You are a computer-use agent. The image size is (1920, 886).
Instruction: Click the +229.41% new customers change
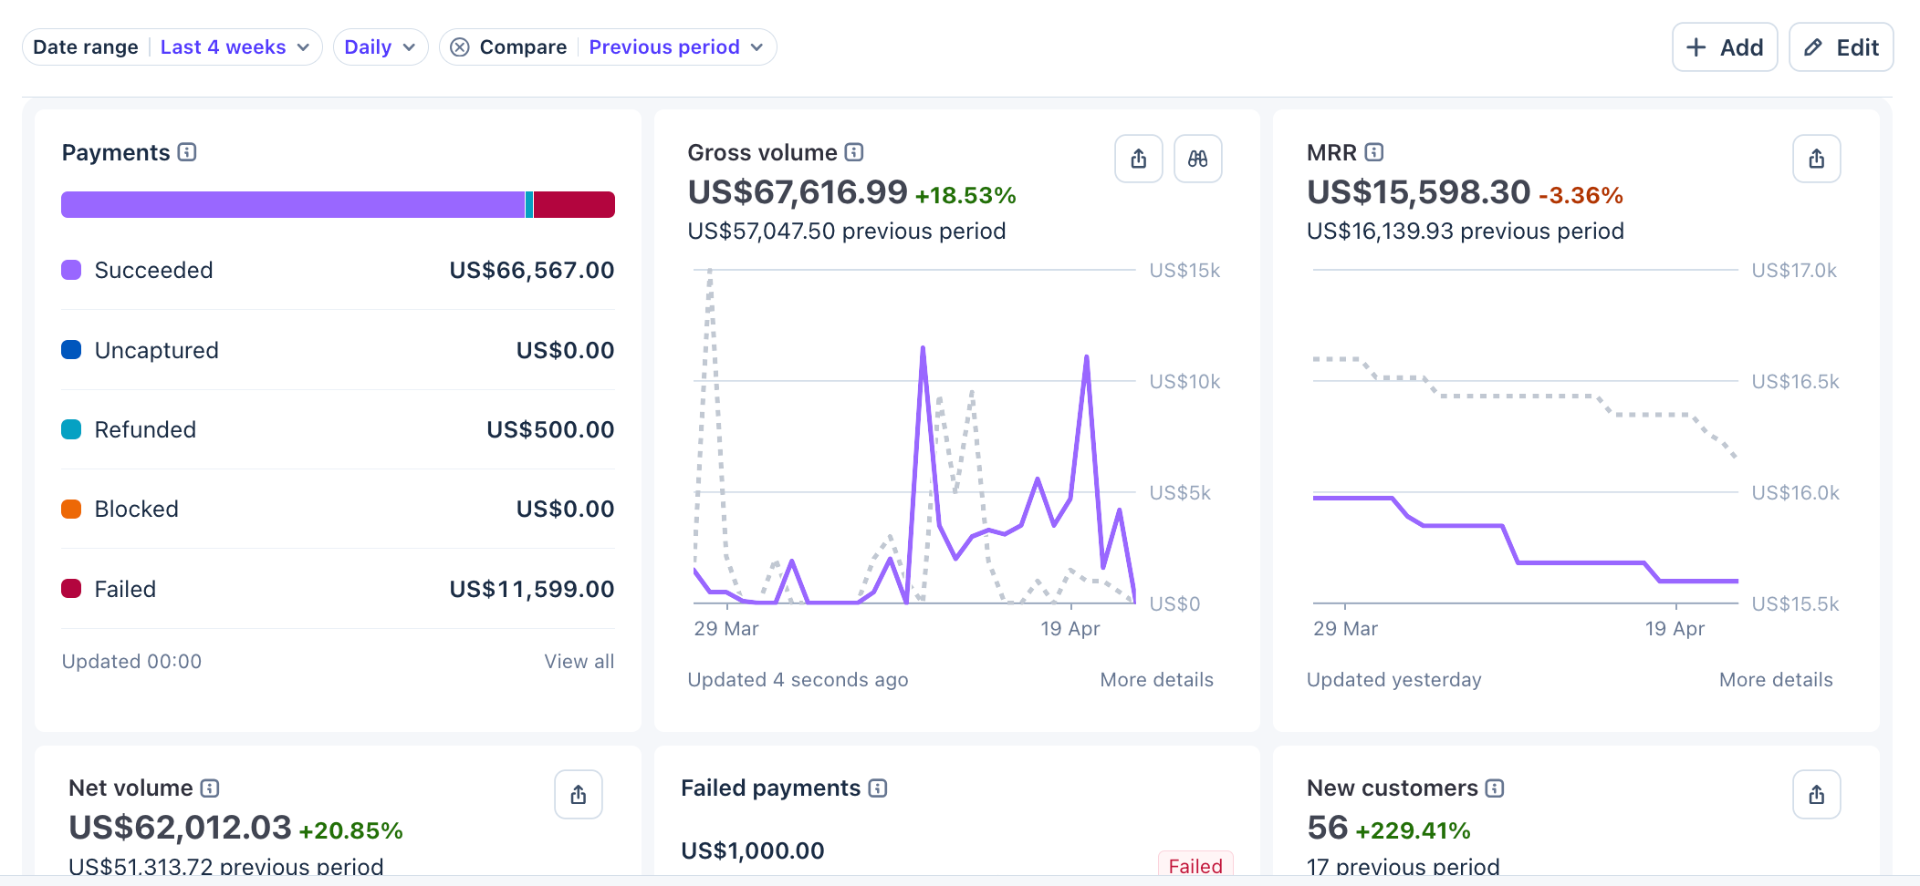[1413, 831]
